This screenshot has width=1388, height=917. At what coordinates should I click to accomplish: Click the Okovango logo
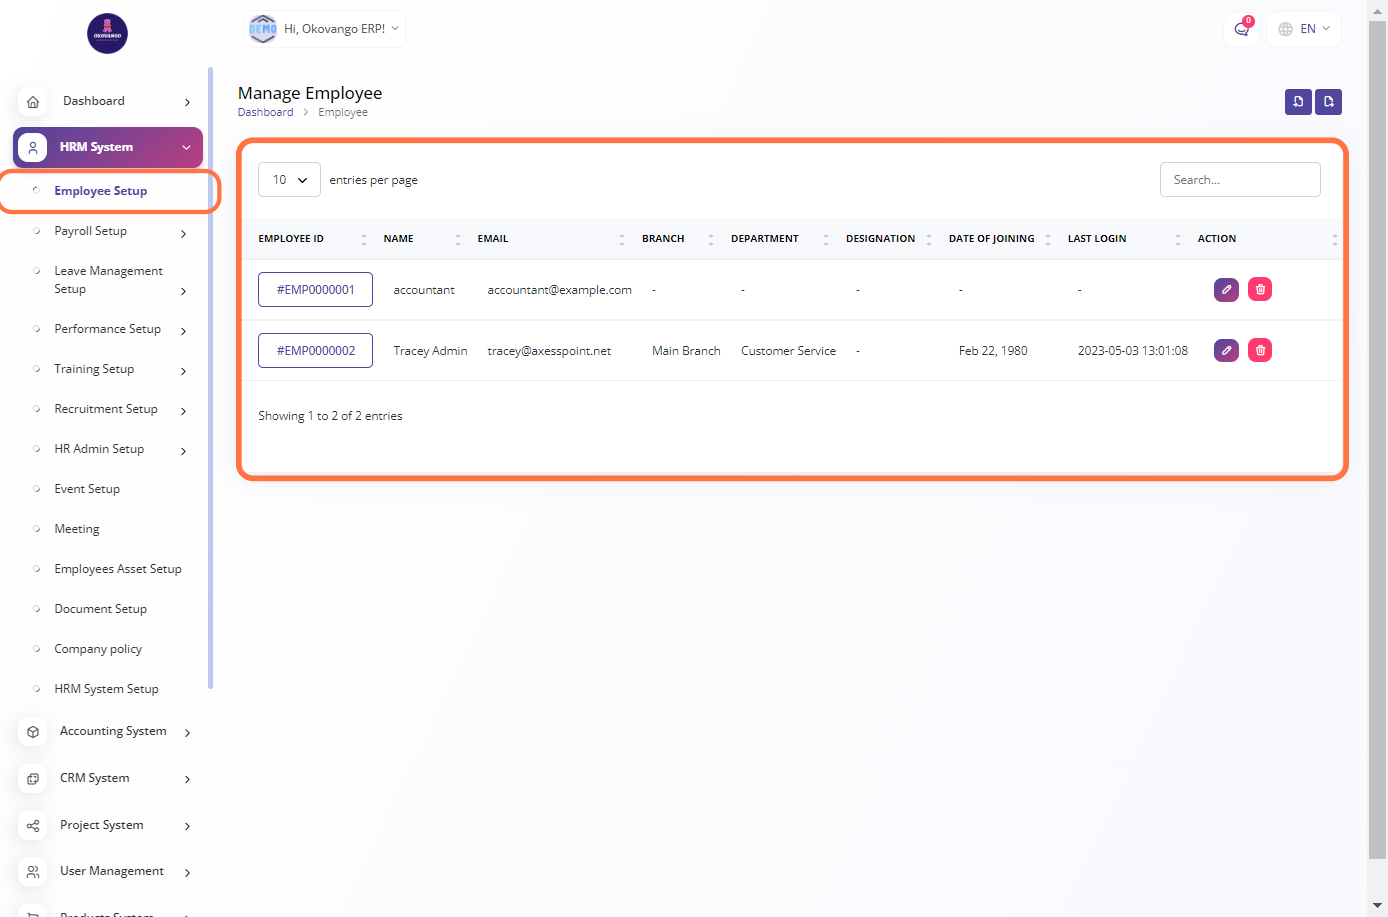pos(107,34)
